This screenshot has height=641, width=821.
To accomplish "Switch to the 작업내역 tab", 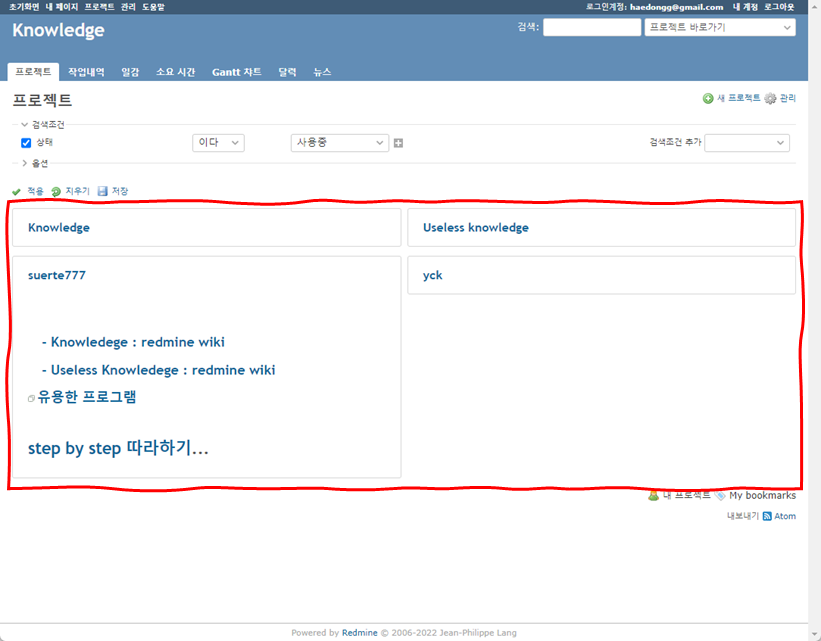I will [86, 72].
